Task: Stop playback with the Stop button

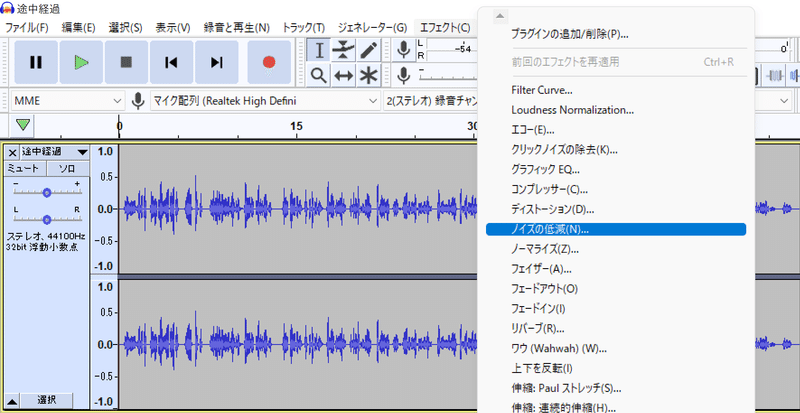Action: (126, 62)
